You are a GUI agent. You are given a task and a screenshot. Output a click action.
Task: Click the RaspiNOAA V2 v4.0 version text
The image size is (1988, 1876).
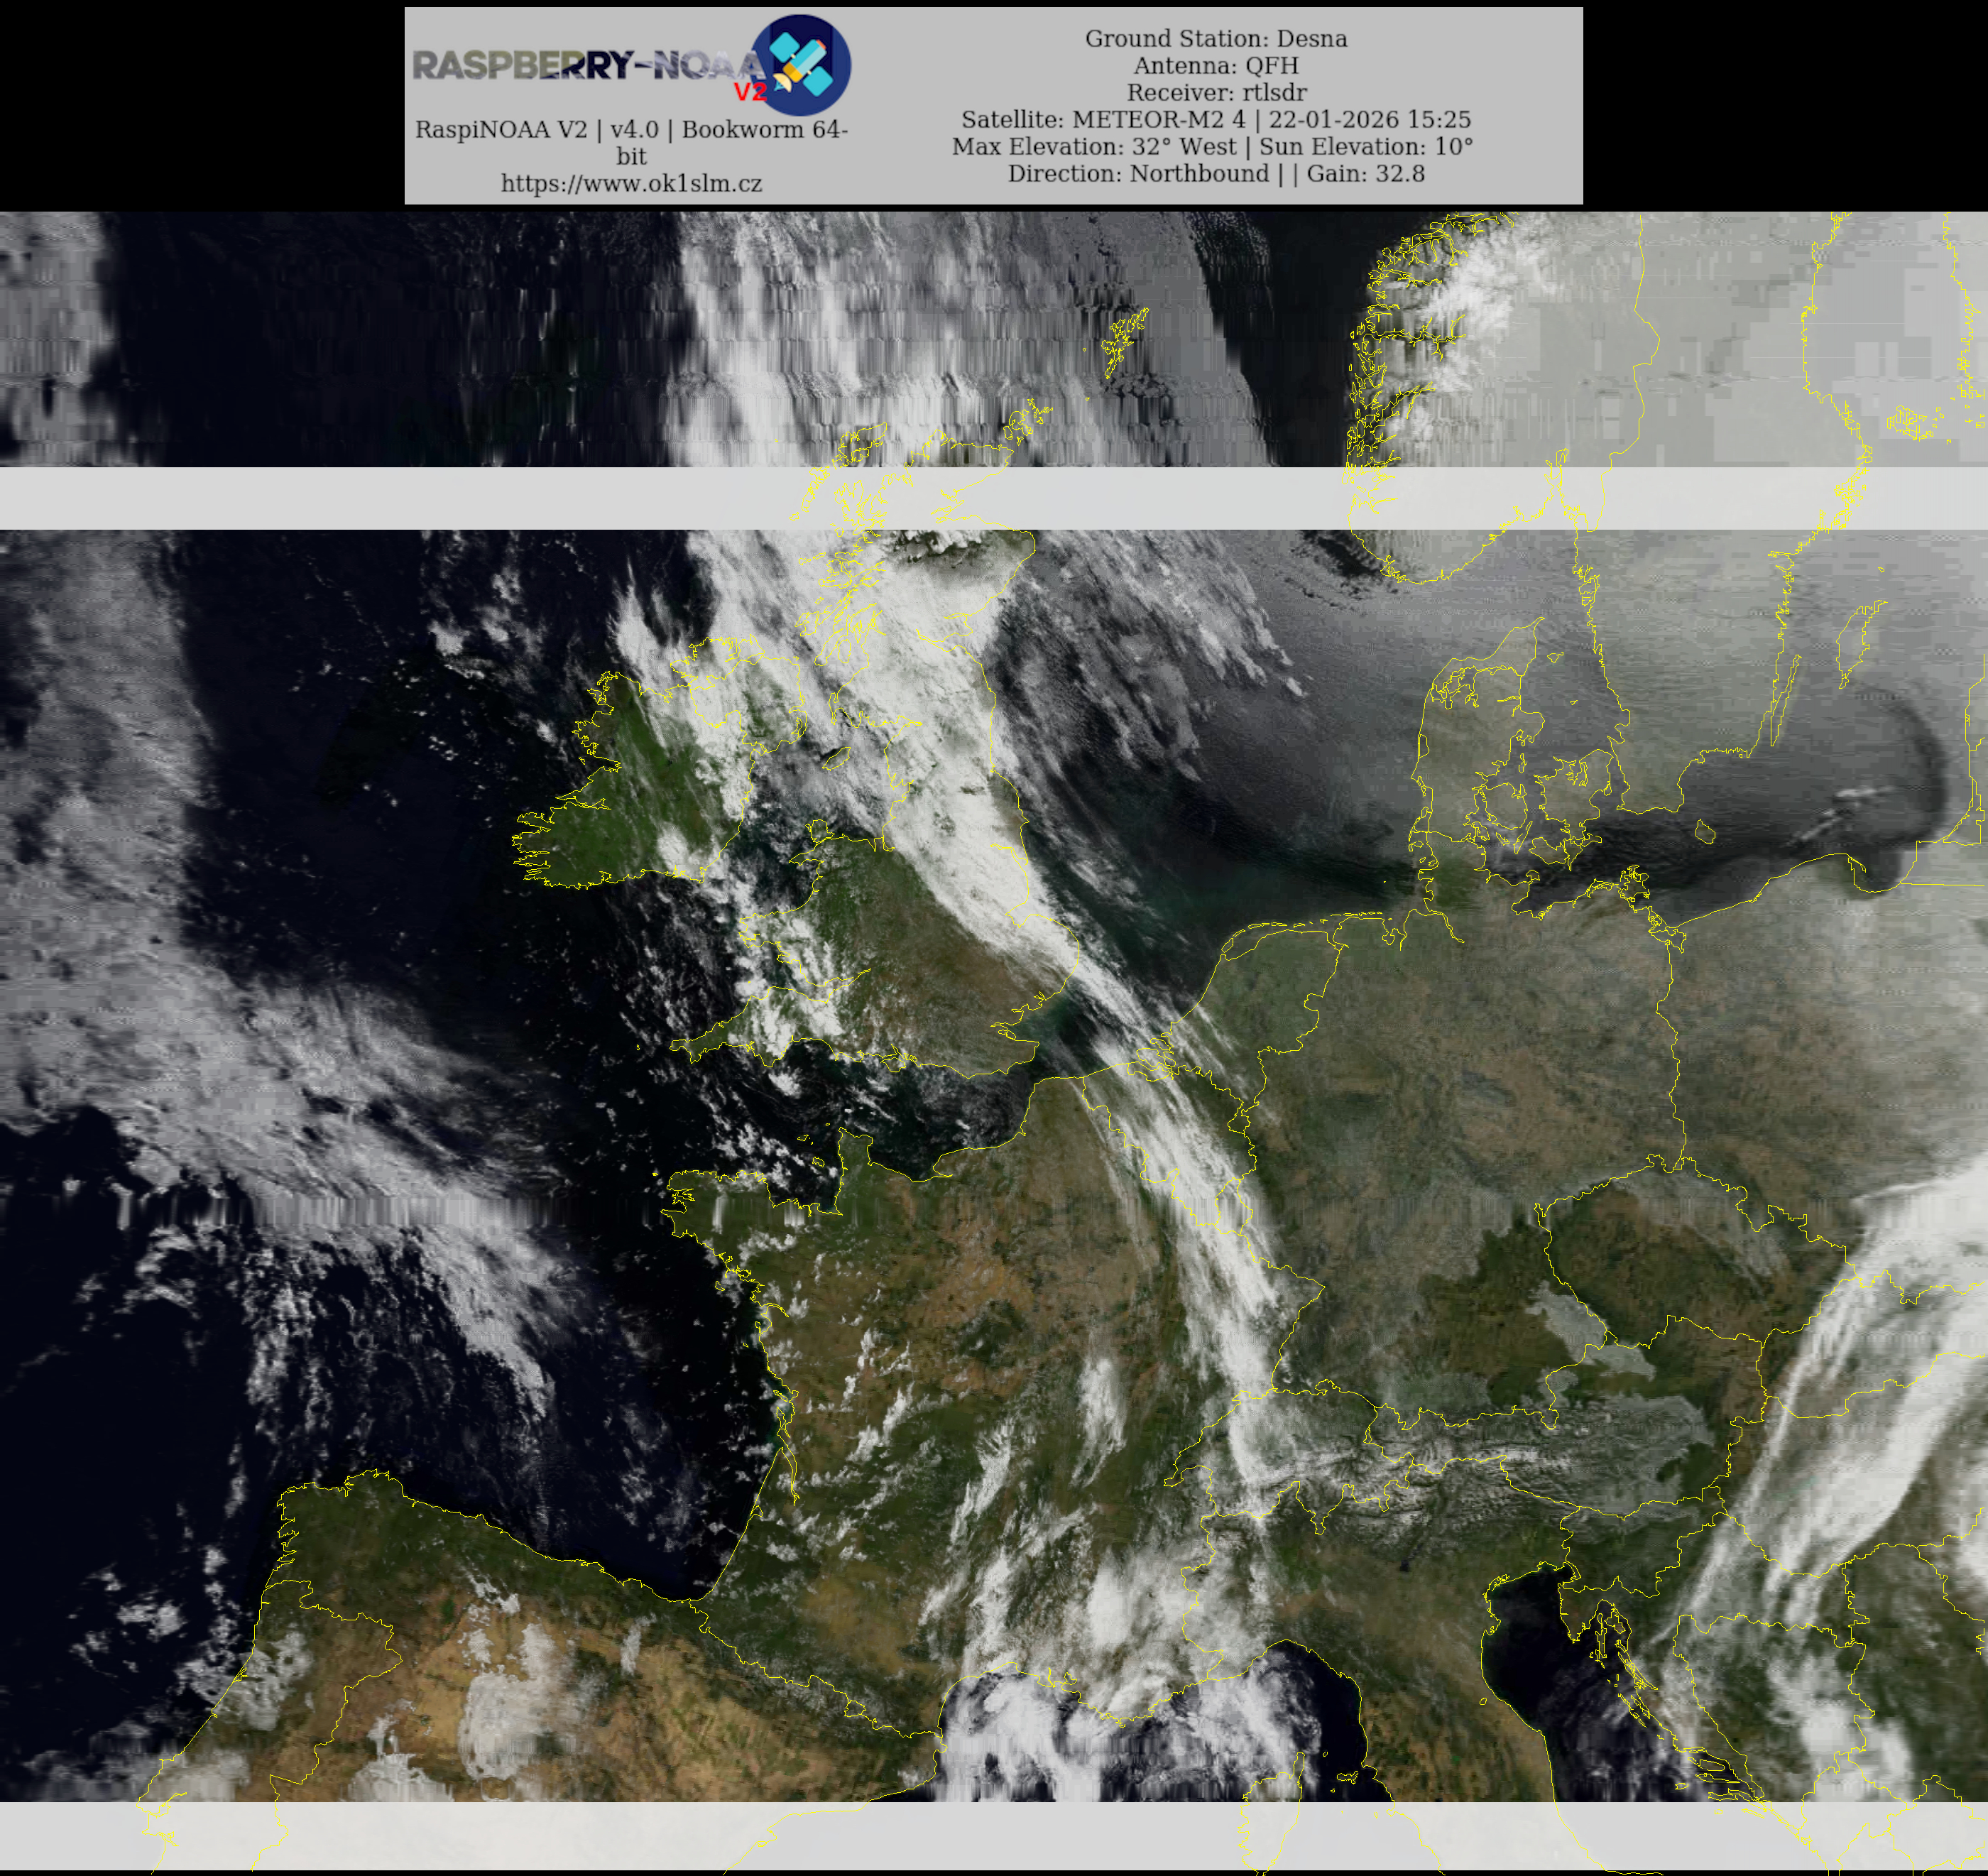coord(631,129)
